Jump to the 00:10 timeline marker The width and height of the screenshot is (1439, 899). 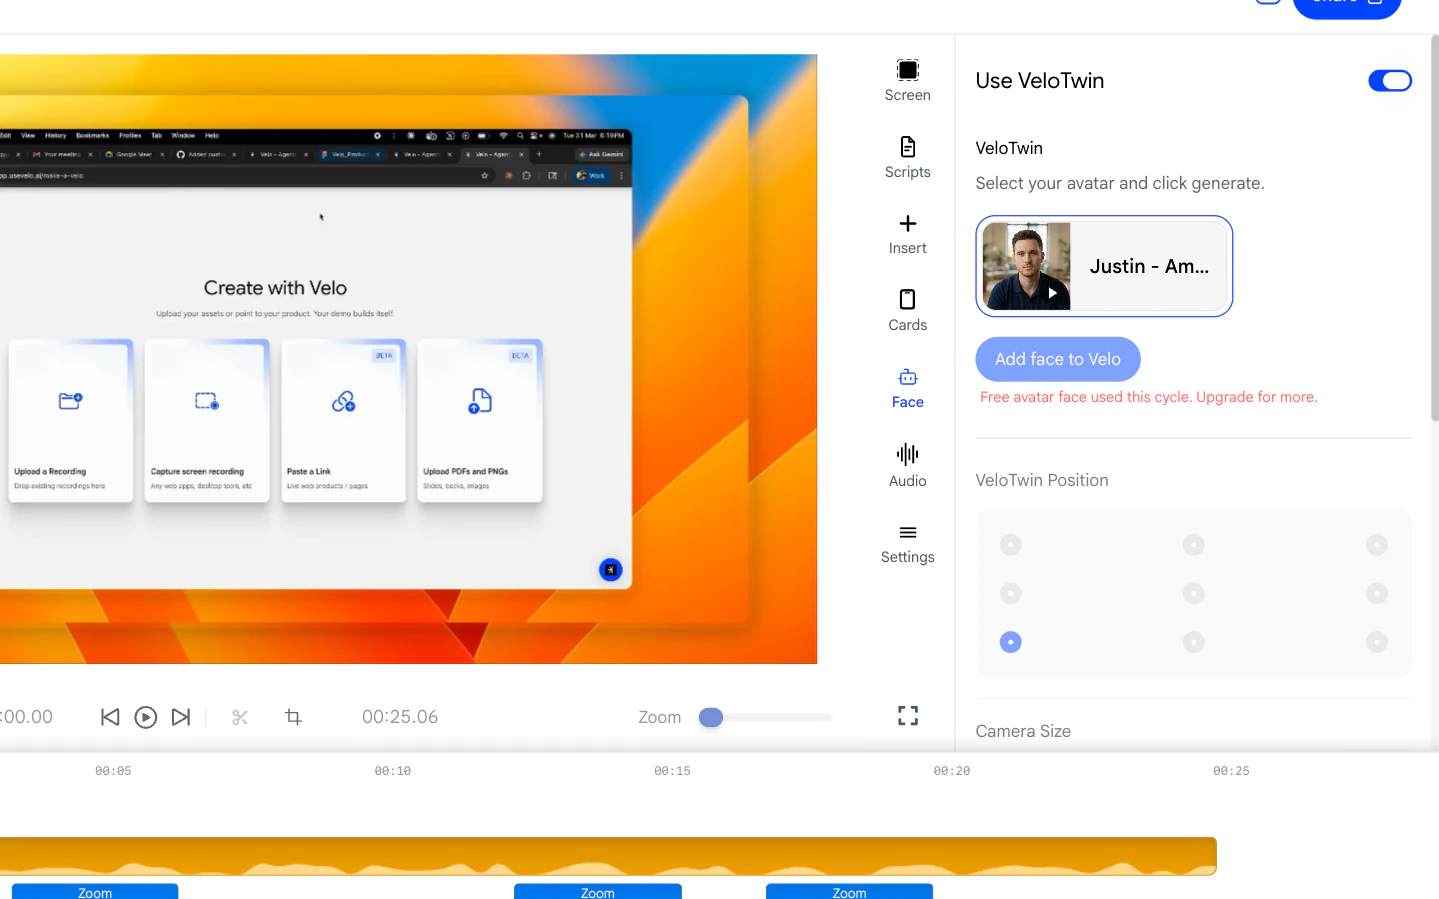point(393,771)
